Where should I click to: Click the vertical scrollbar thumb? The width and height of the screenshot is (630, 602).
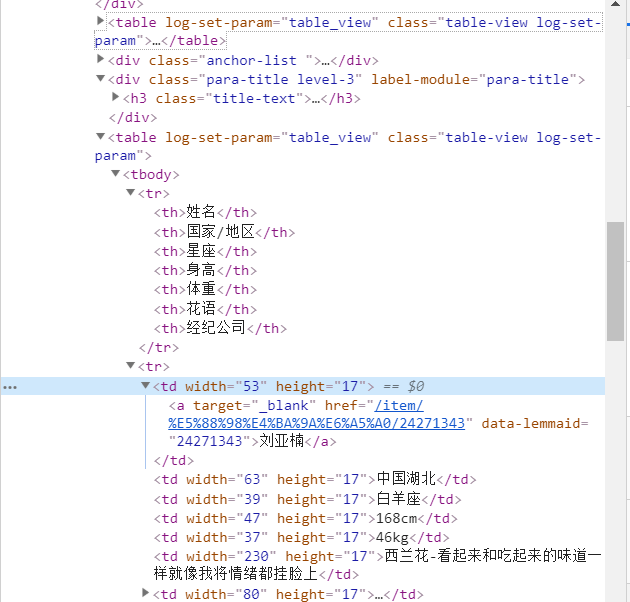click(615, 281)
